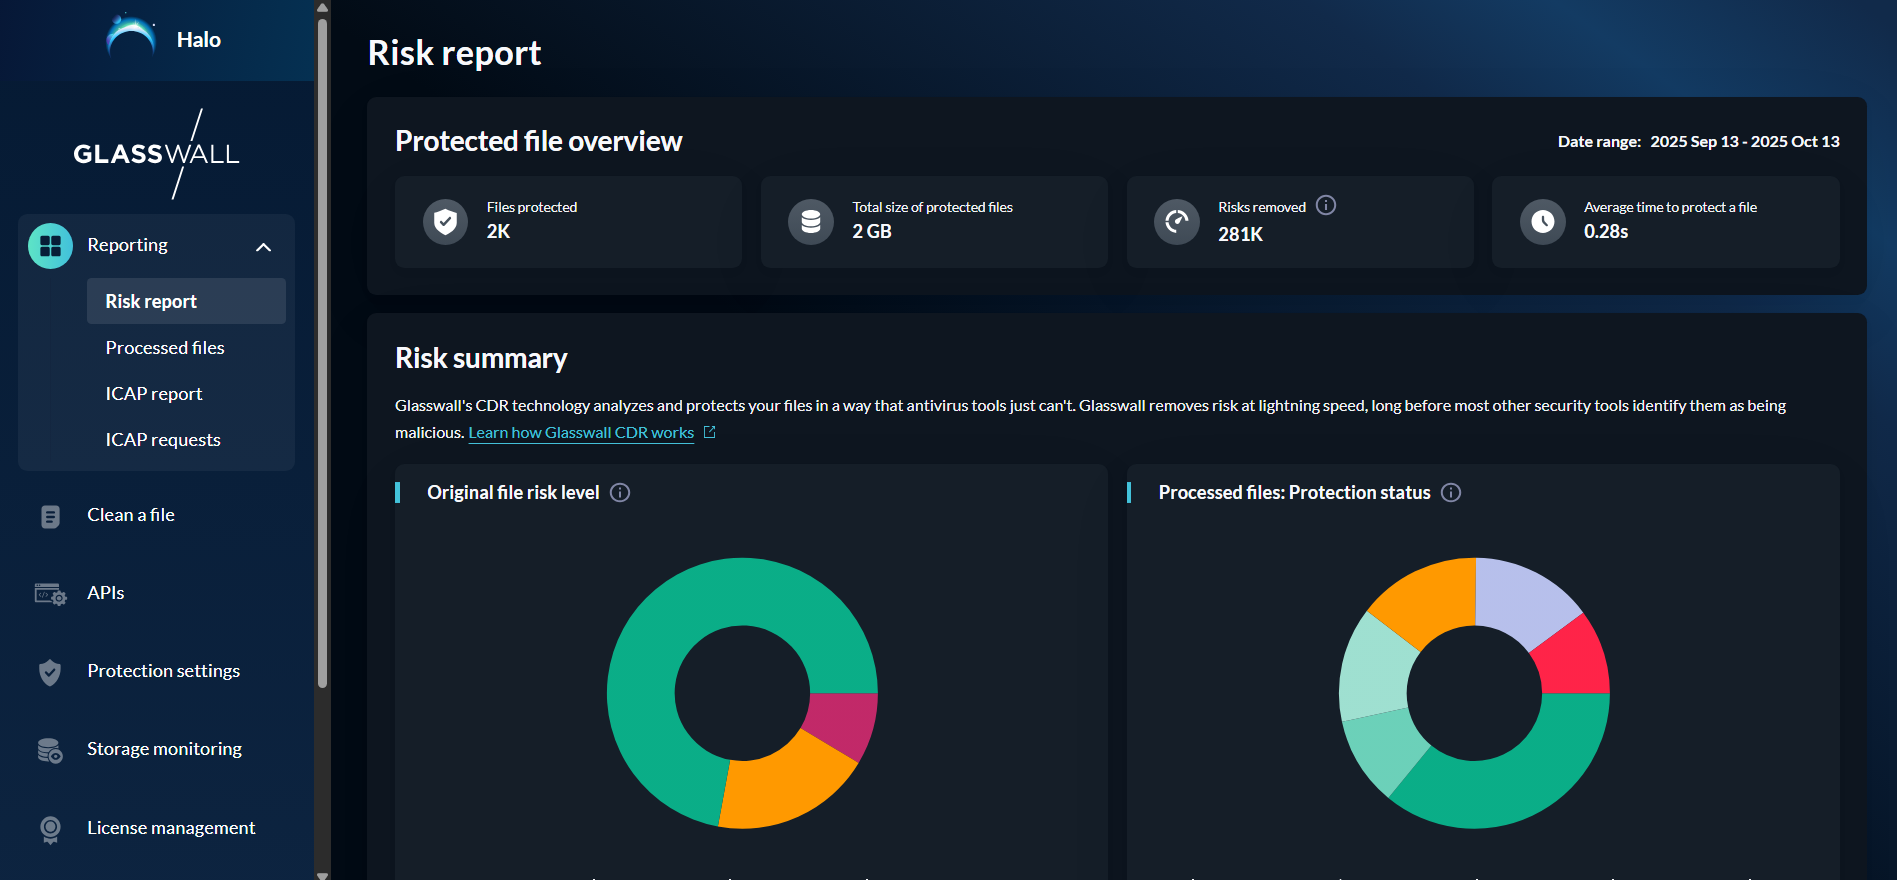The height and width of the screenshot is (880, 1897).
Task: Click the sidebar vertical scrollbar
Action: (322, 350)
